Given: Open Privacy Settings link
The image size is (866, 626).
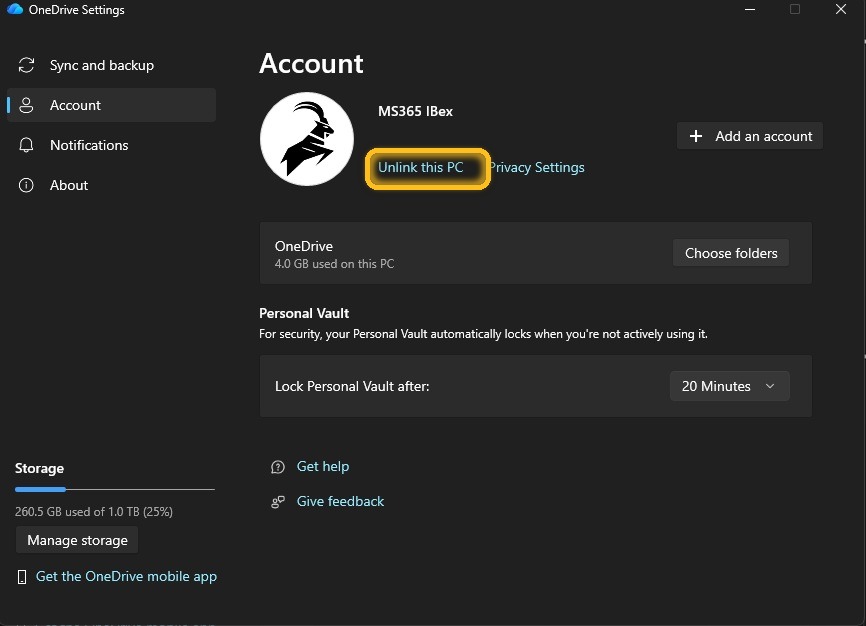Looking at the screenshot, I should (537, 167).
